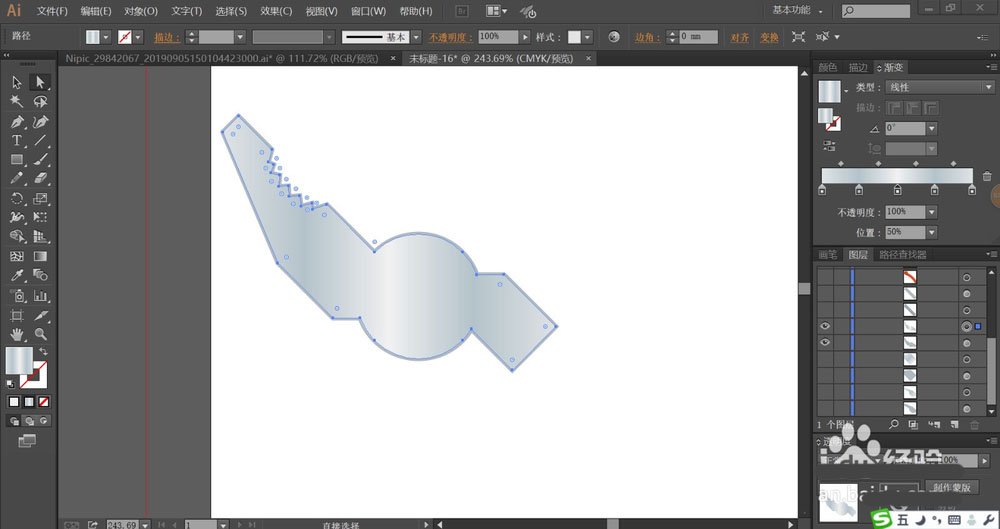Click the gradient slider bar

pyautogui.click(x=897, y=176)
